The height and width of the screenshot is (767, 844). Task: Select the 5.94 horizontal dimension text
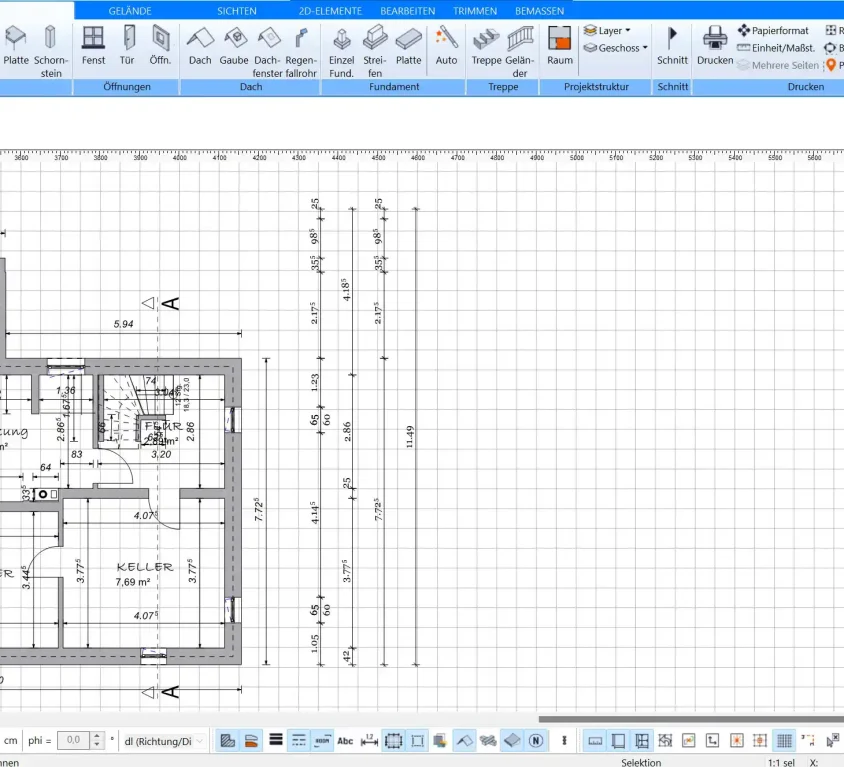(x=123, y=324)
